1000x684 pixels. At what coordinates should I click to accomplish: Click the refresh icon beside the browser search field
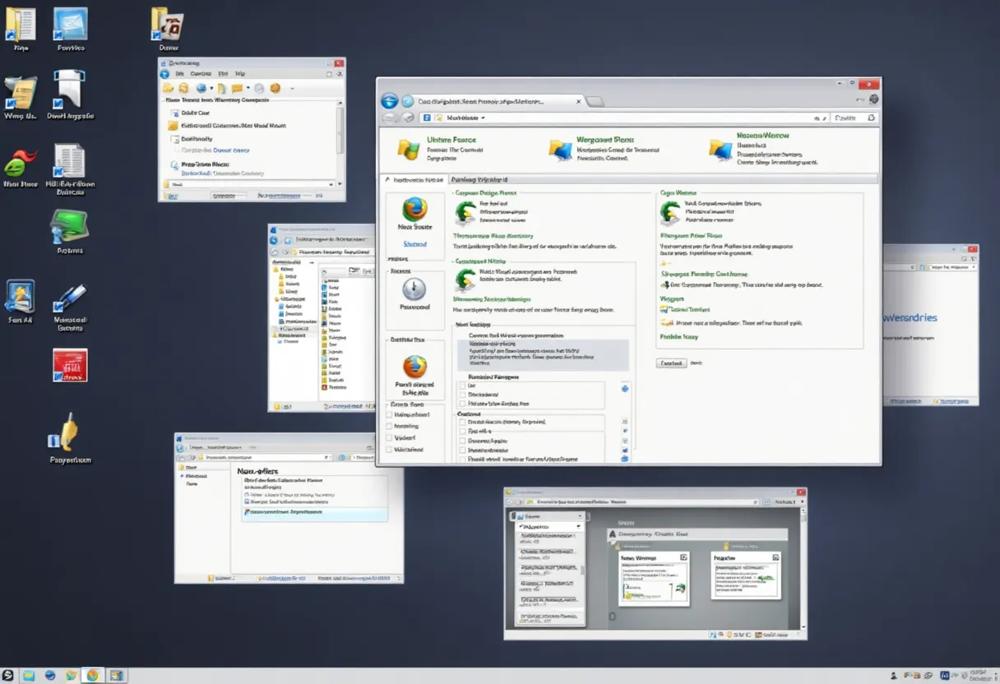click(x=871, y=118)
